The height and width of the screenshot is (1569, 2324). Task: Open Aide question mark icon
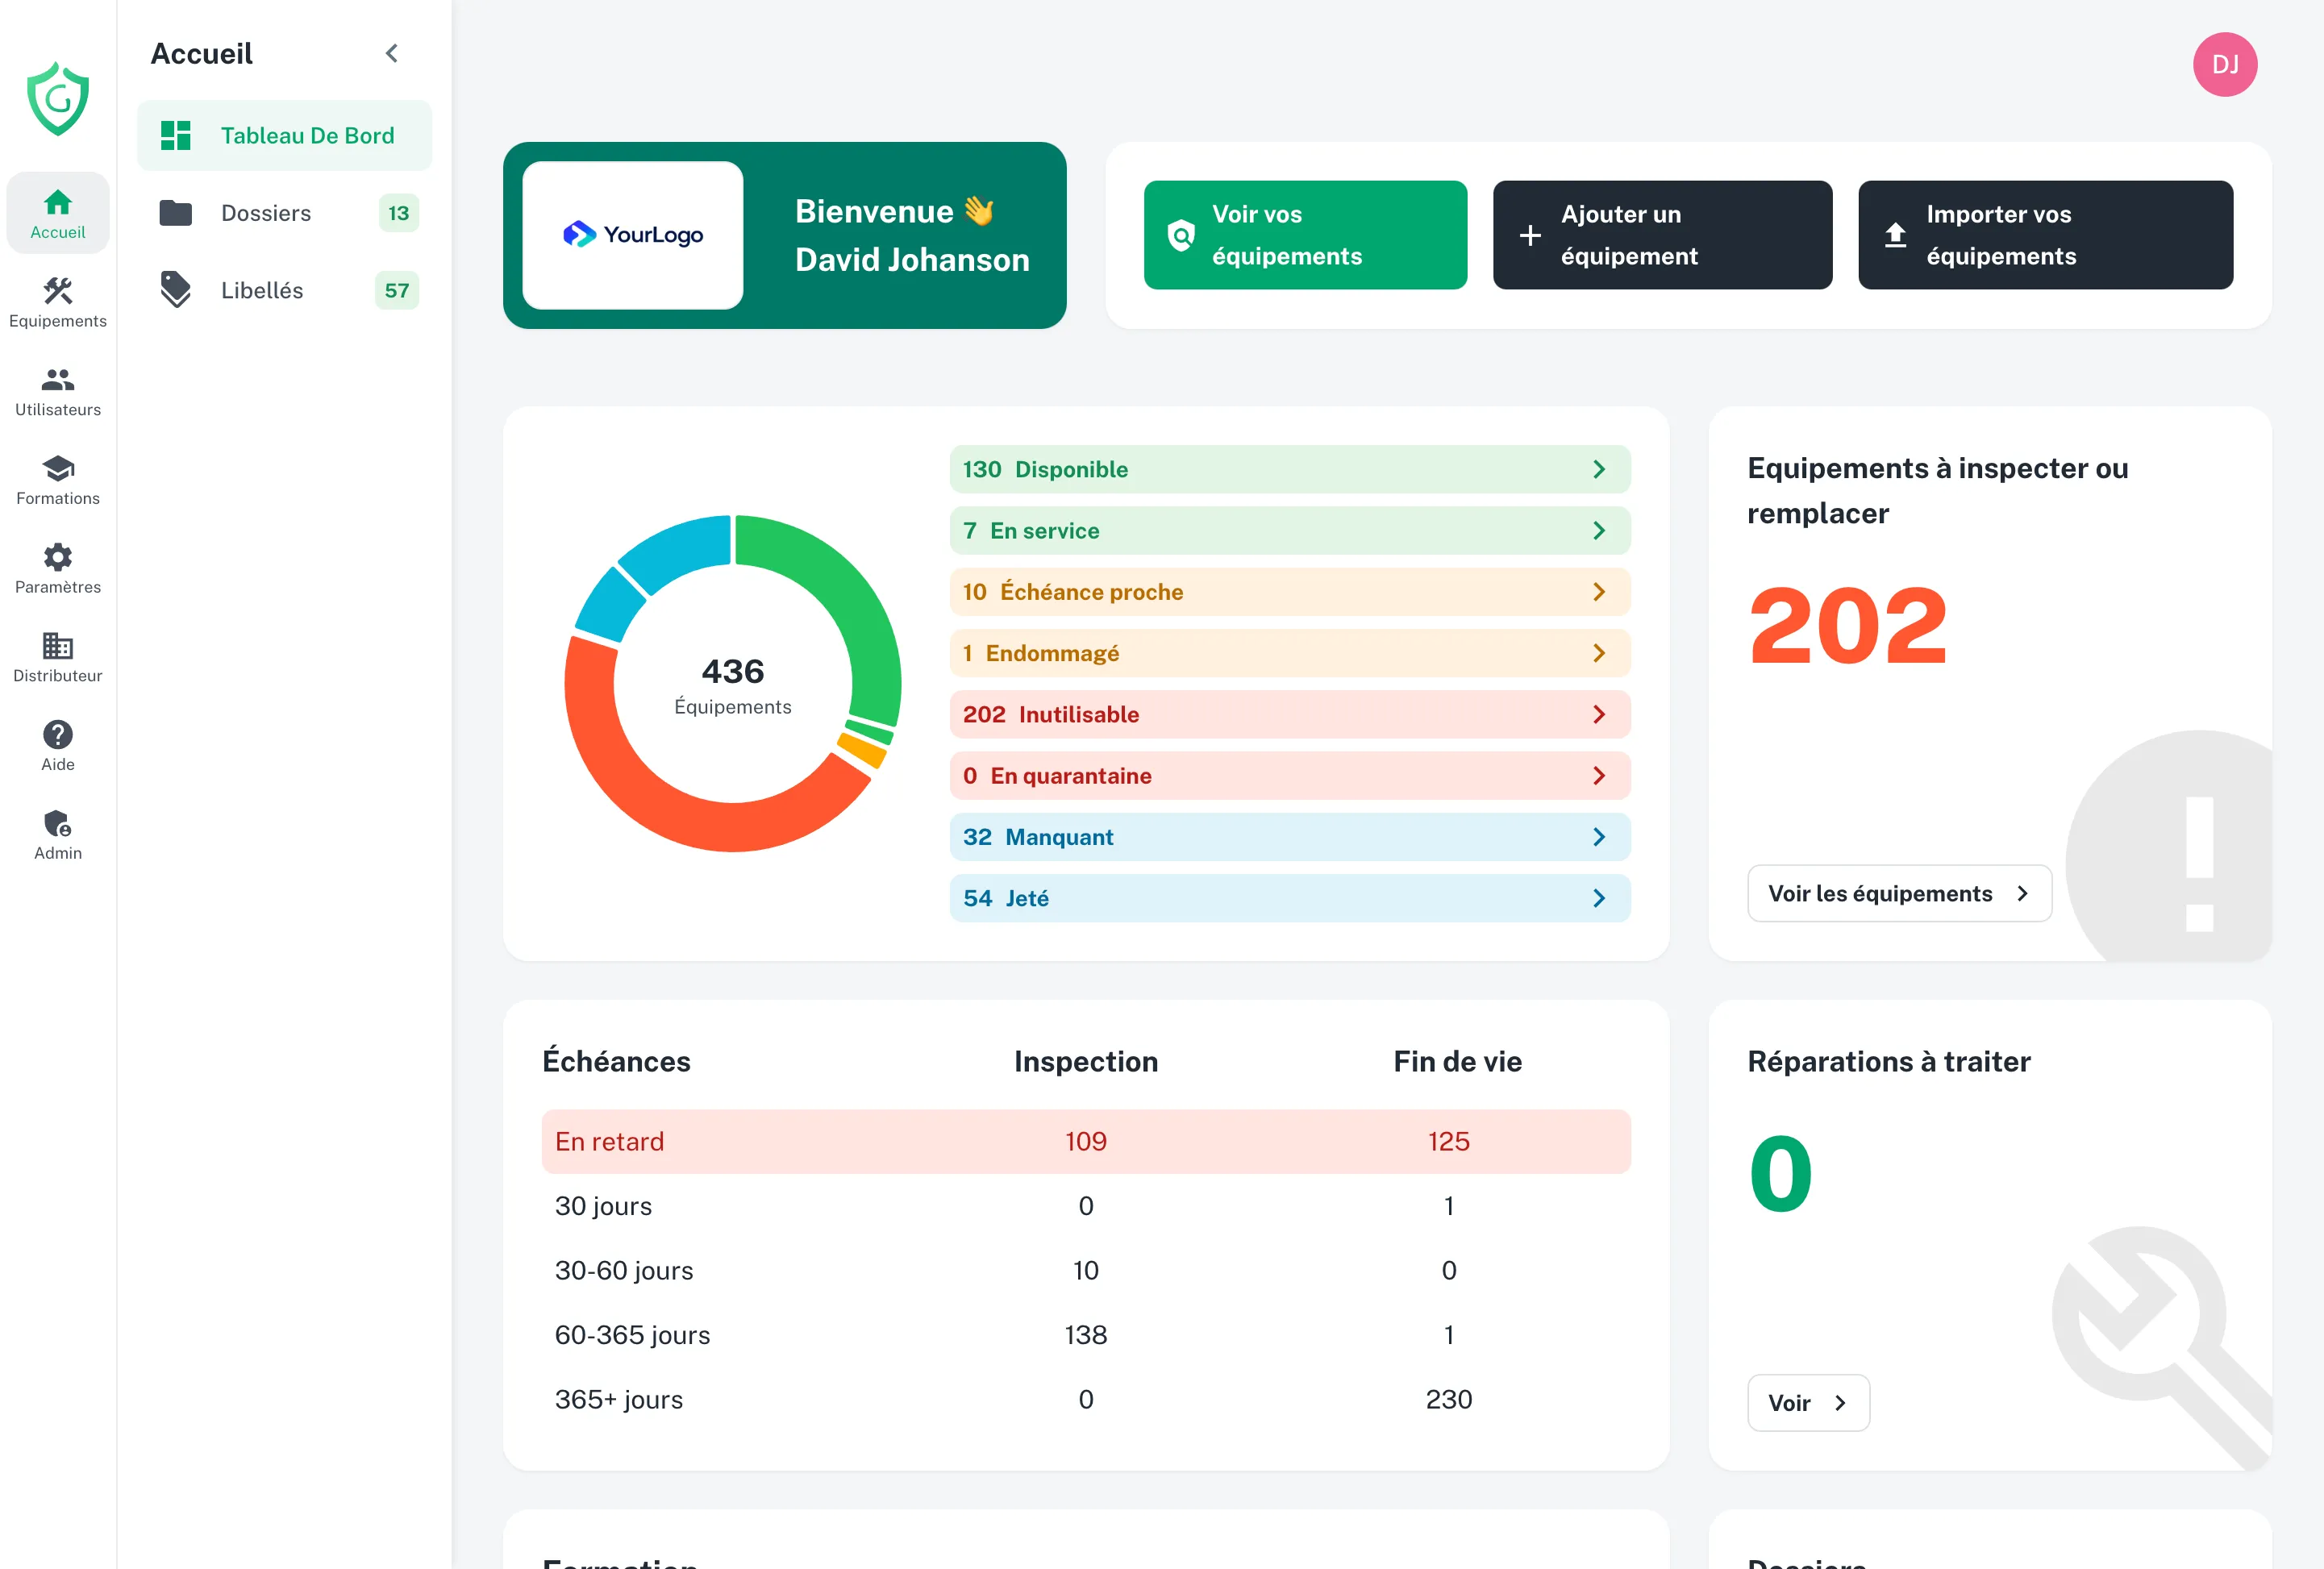[58, 735]
